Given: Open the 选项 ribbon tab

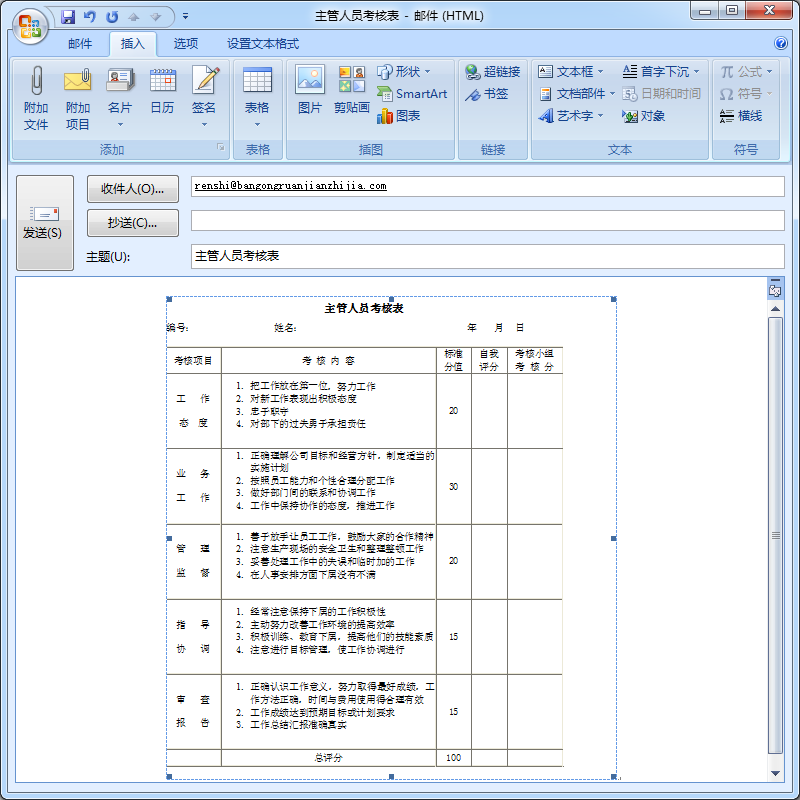Looking at the screenshot, I should [186, 44].
